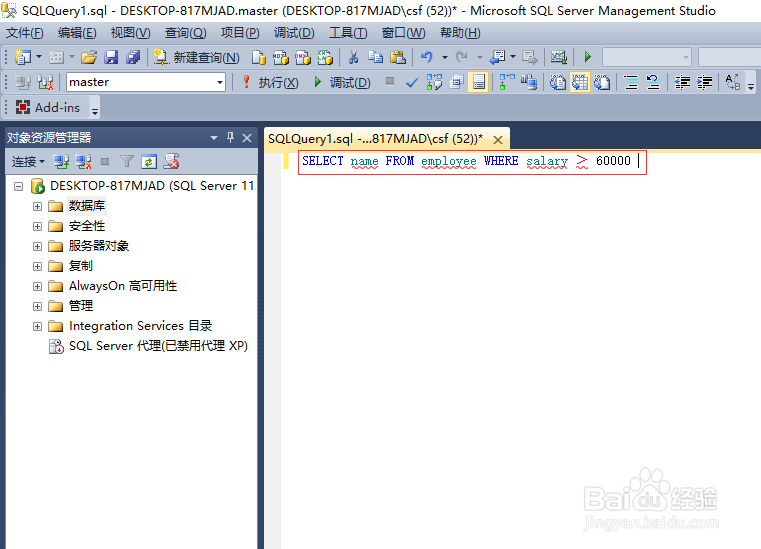Open the 帮助(H) menu
The width and height of the screenshot is (761, 549).
tap(461, 33)
